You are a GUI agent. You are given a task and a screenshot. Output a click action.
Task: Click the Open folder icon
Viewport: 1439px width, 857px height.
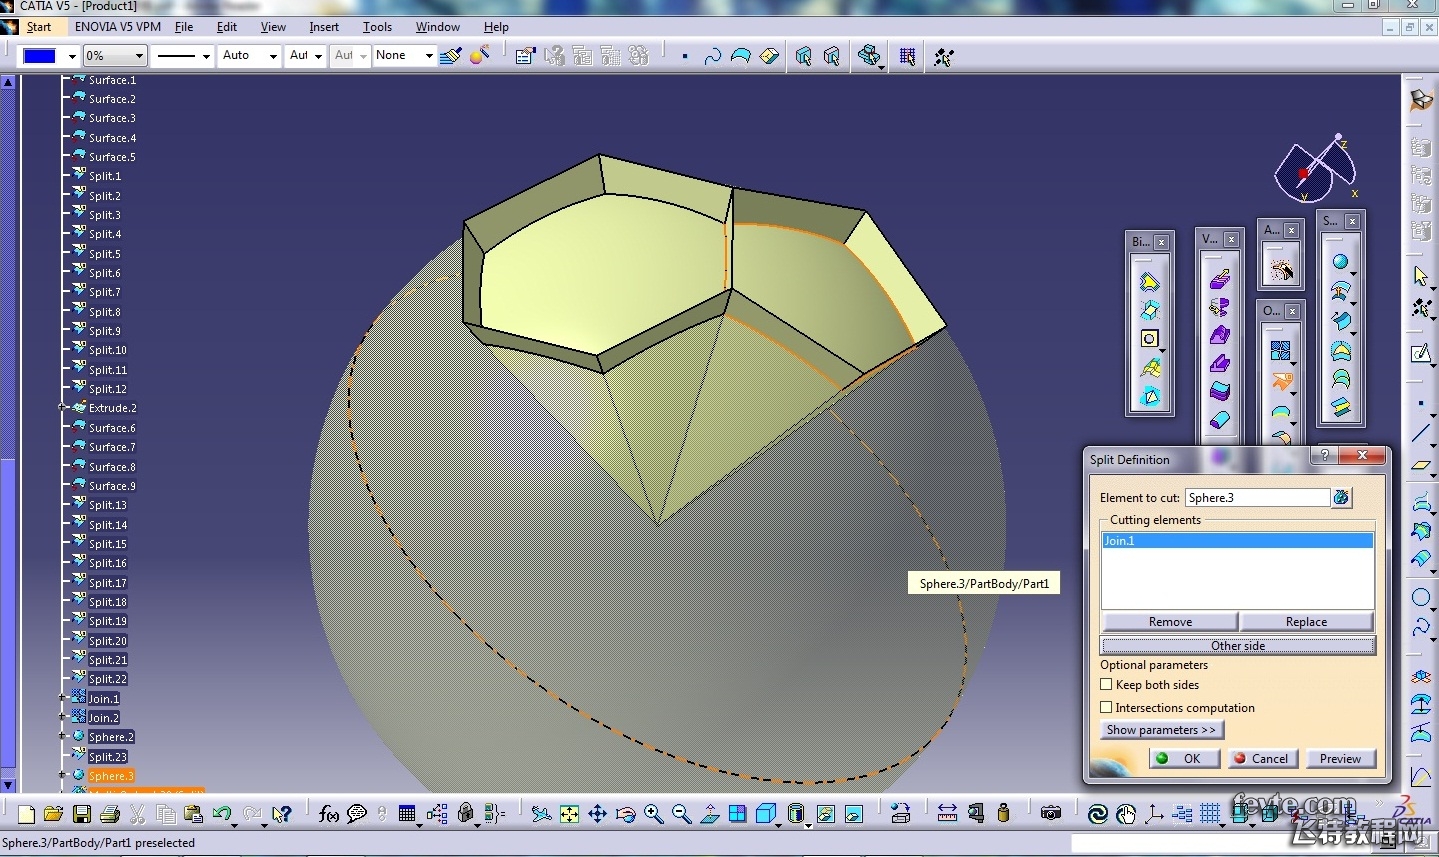pos(54,814)
